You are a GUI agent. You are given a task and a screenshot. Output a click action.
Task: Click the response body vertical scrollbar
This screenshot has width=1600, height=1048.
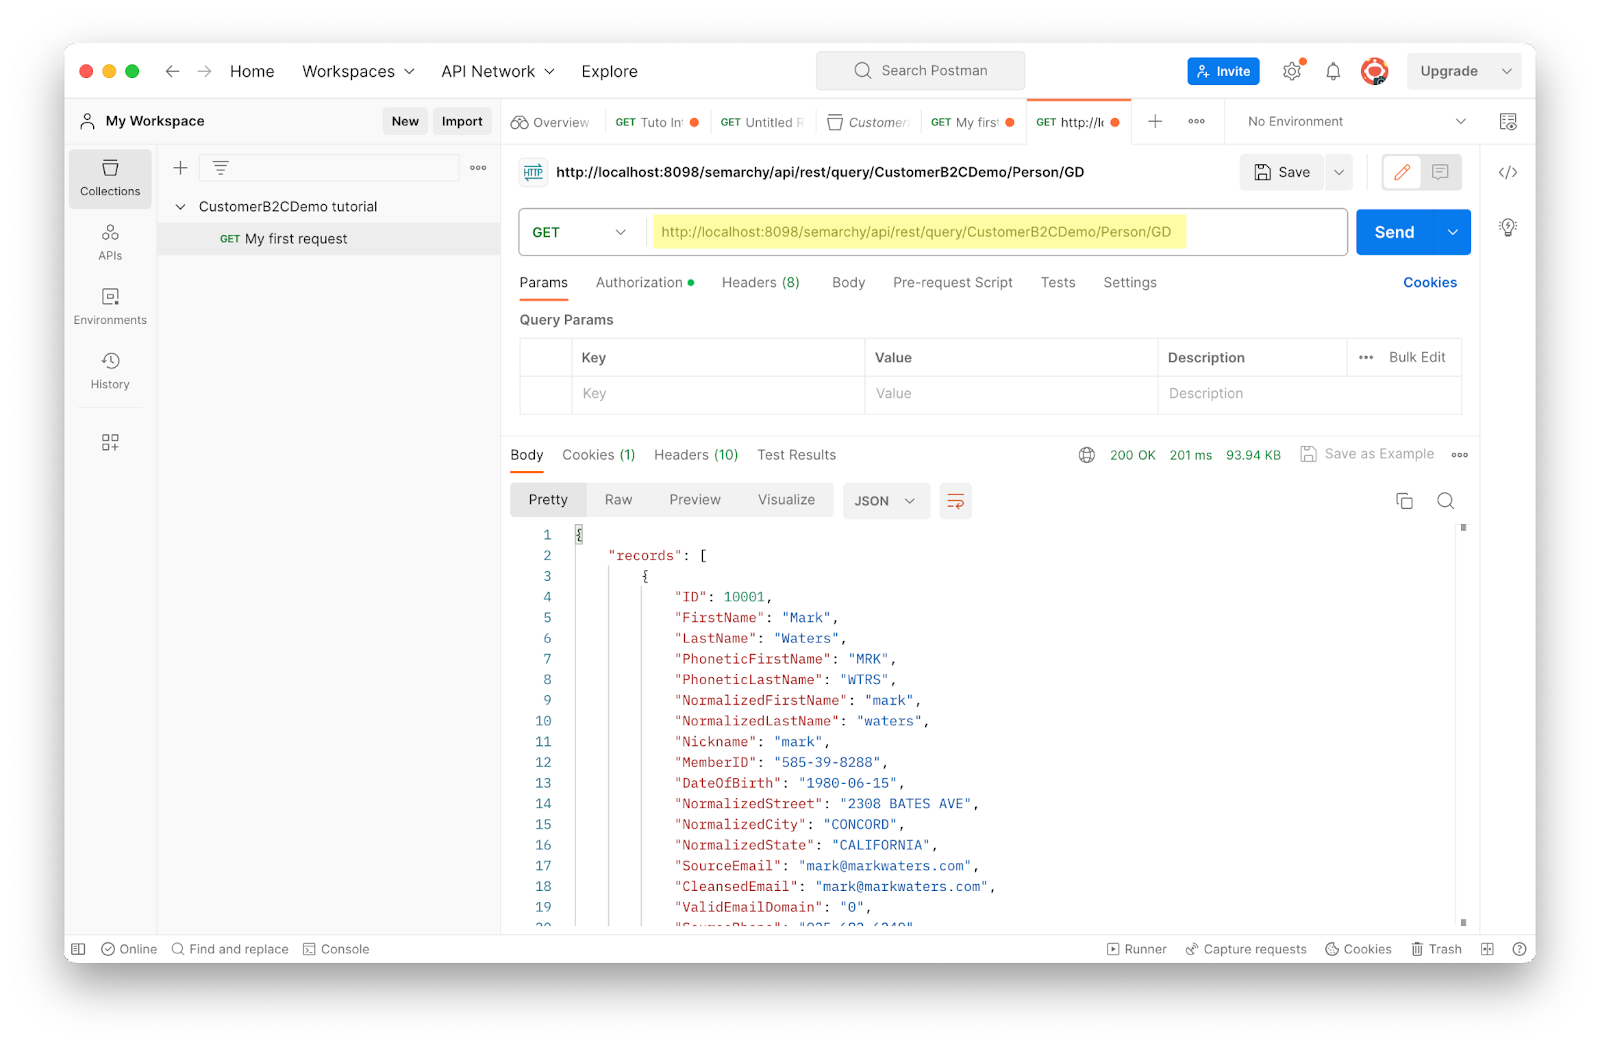(x=1463, y=720)
